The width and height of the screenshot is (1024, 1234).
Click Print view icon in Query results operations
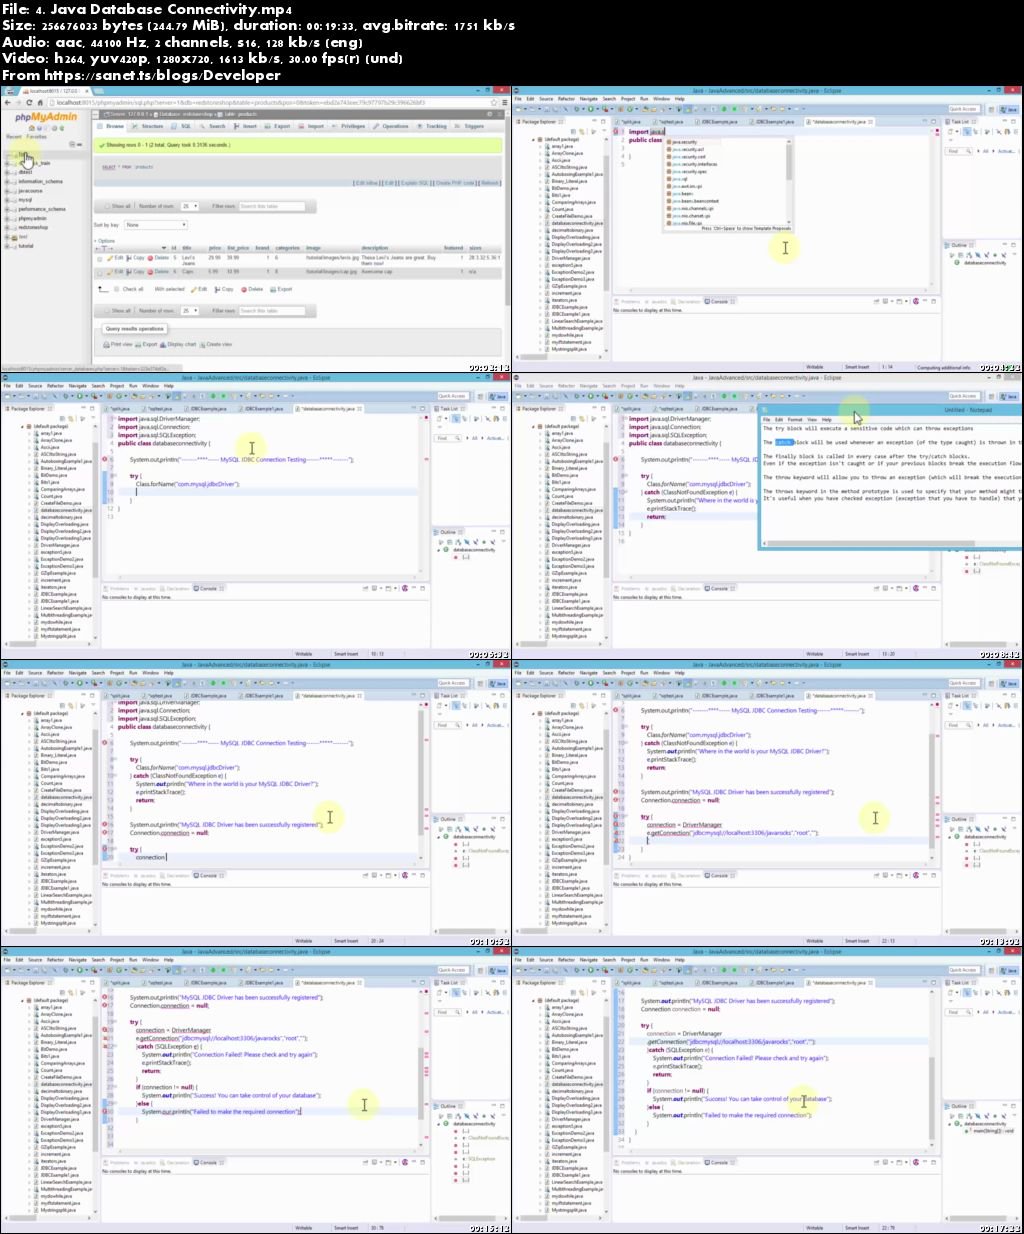click(x=106, y=344)
